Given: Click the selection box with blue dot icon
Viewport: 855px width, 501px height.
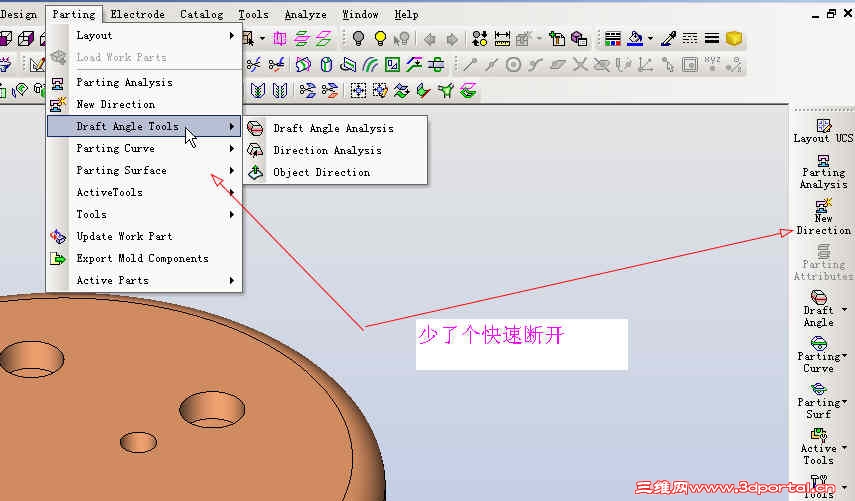Looking at the screenshot, I should (358, 90).
